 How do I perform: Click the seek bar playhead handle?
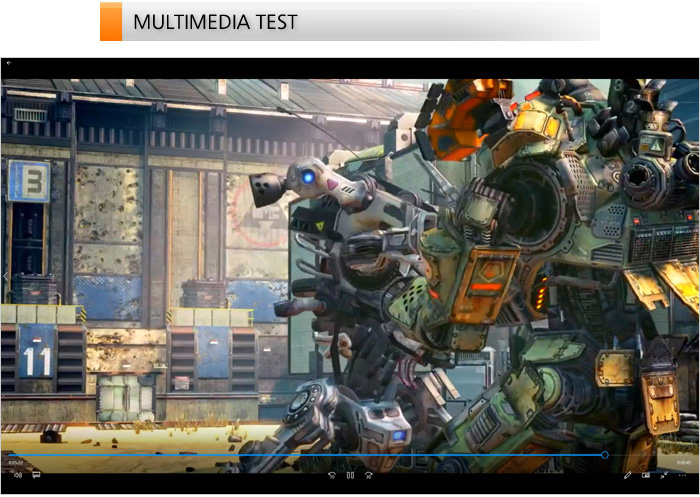coord(604,455)
